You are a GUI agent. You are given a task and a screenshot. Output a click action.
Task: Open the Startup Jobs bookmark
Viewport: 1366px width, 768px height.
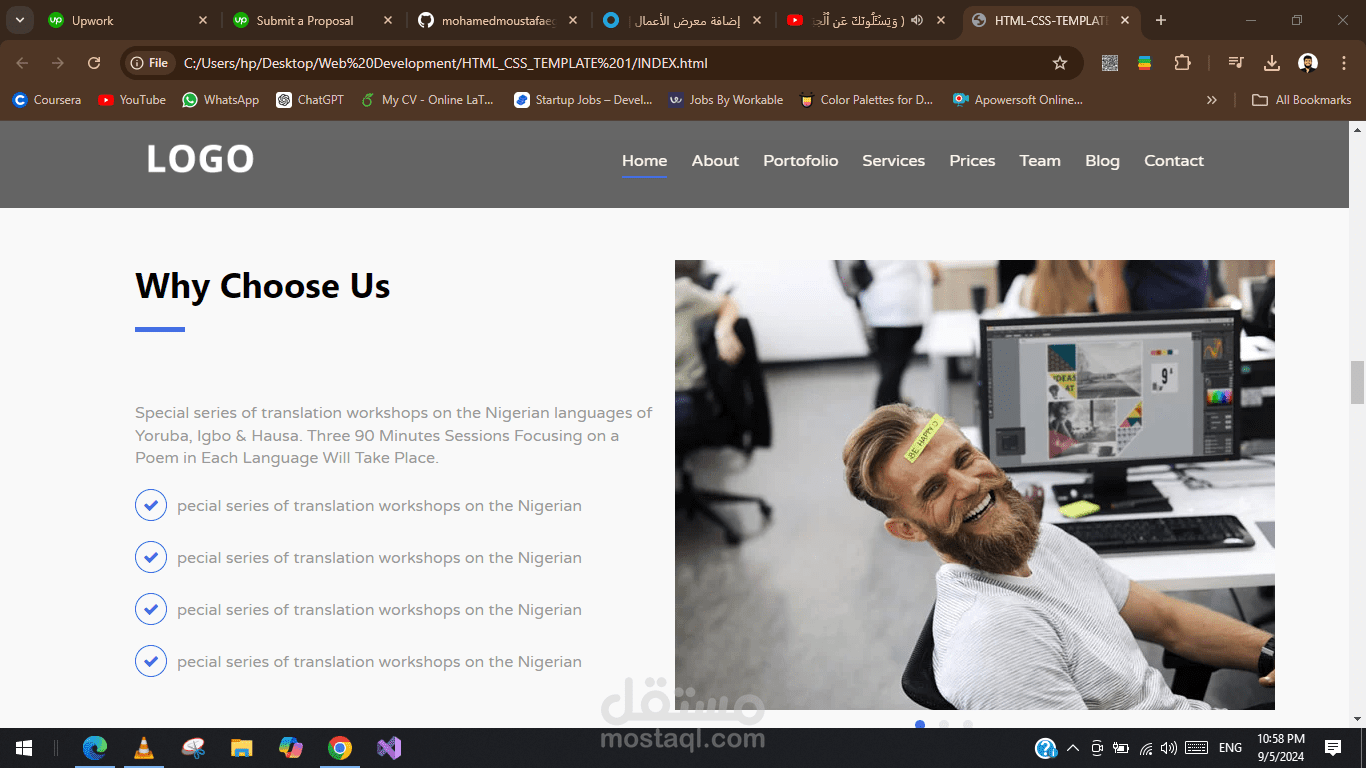coord(583,100)
